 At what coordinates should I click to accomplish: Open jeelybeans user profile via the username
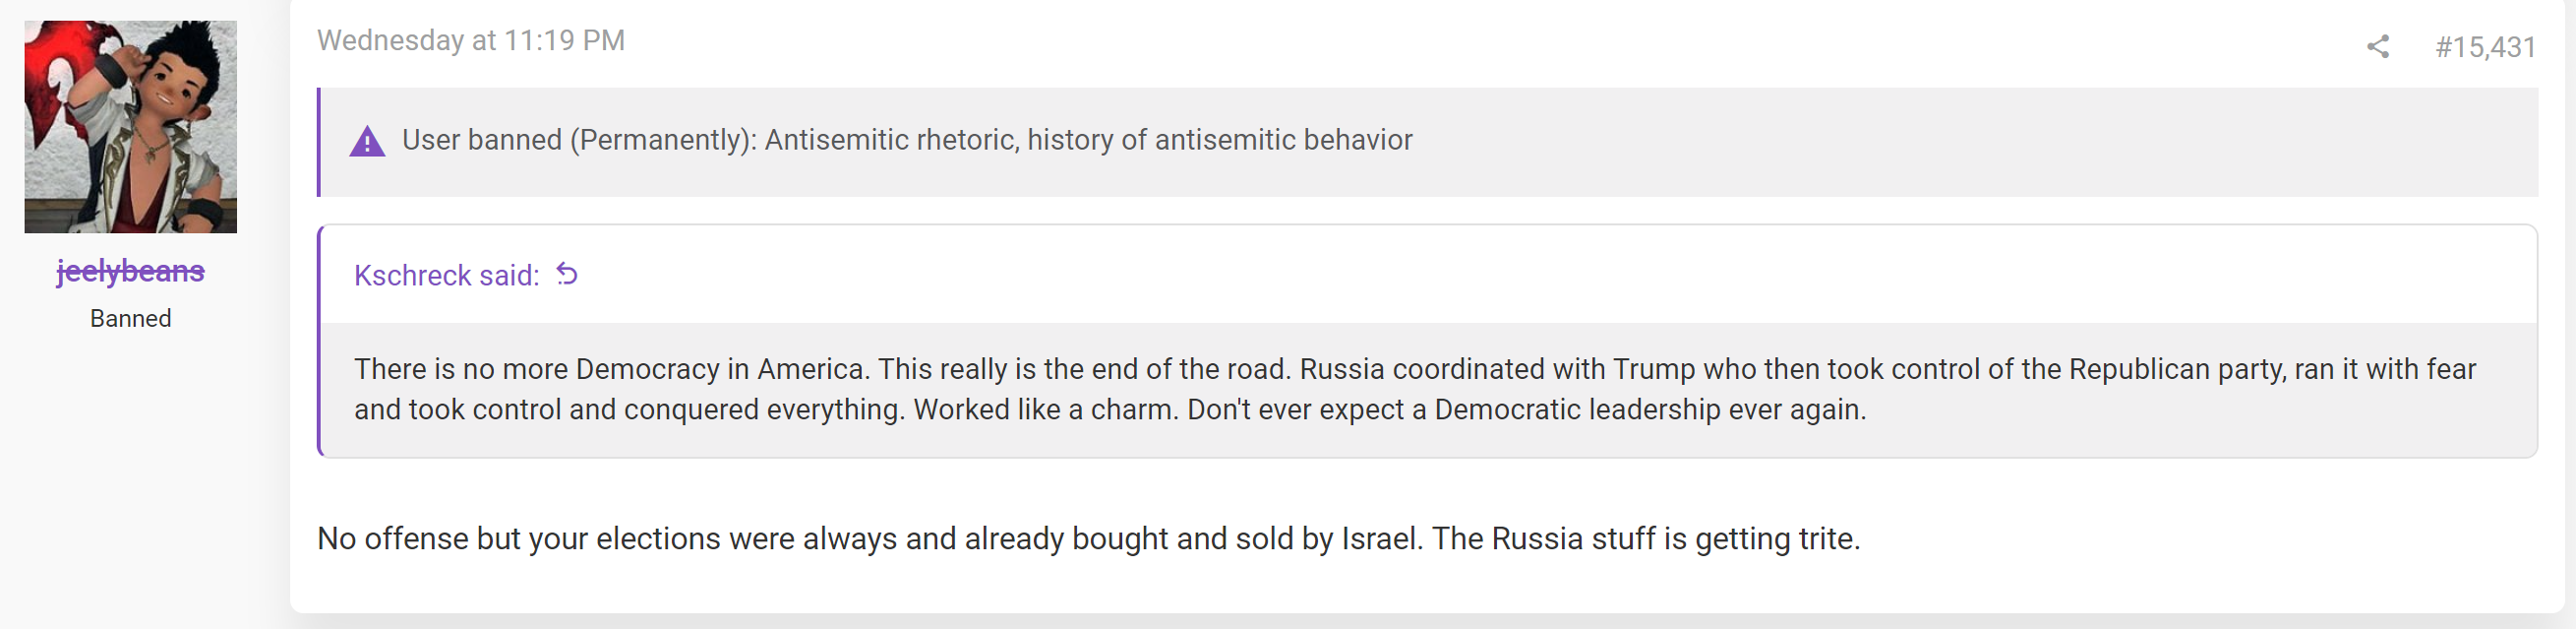pyautogui.click(x=130, y=271)
